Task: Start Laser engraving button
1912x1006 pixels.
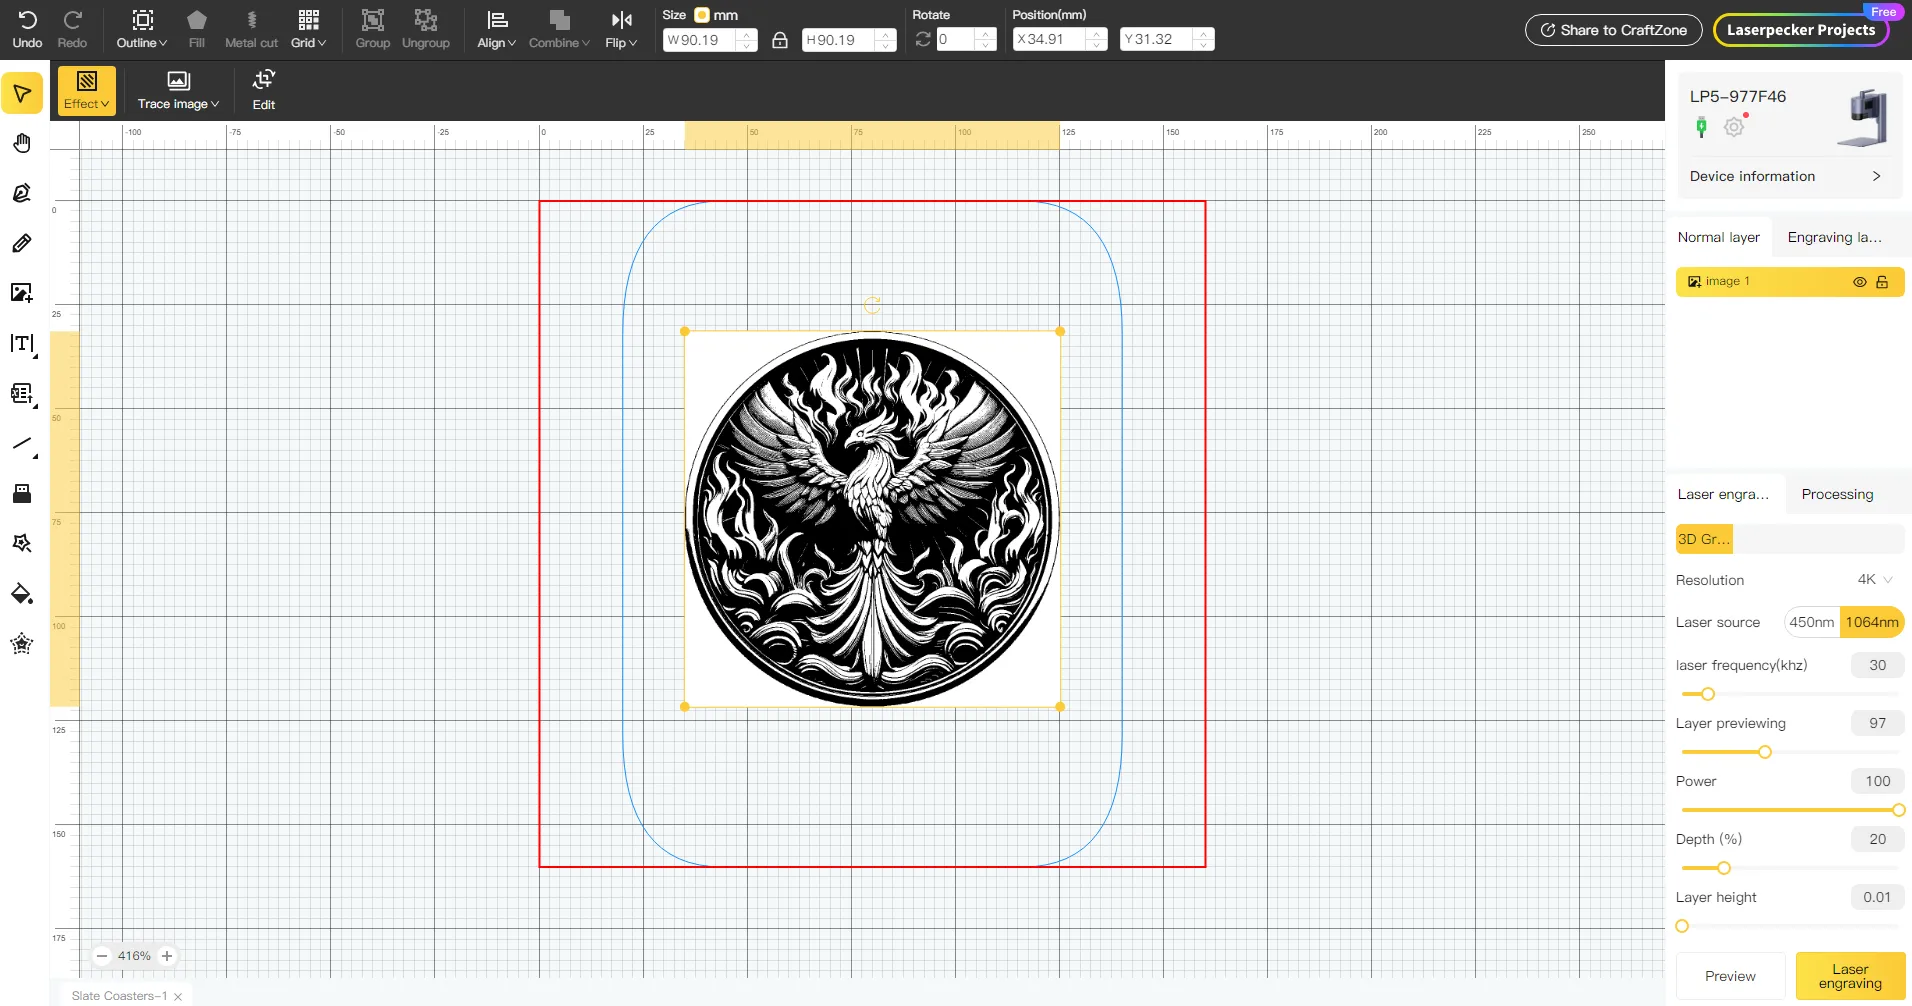Action: tap(1850, 977)
